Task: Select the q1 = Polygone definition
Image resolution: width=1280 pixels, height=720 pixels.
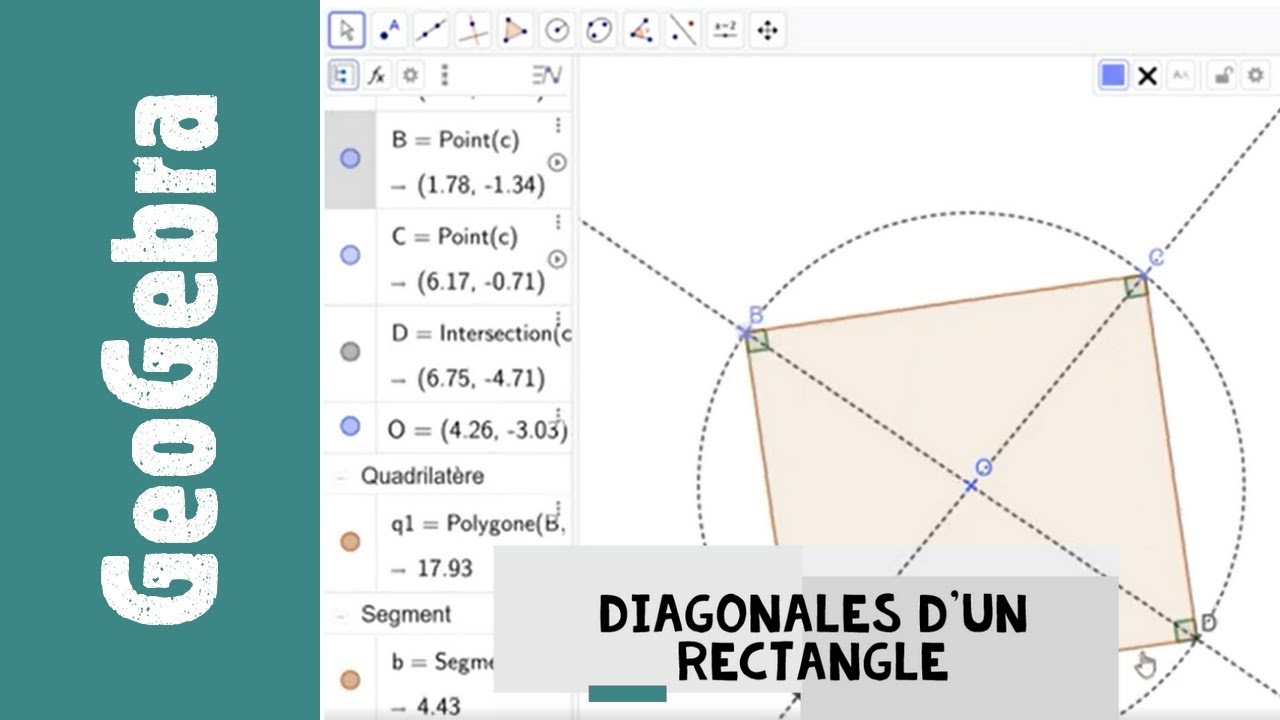Action: pyautogui.click(x=479, y=523)
